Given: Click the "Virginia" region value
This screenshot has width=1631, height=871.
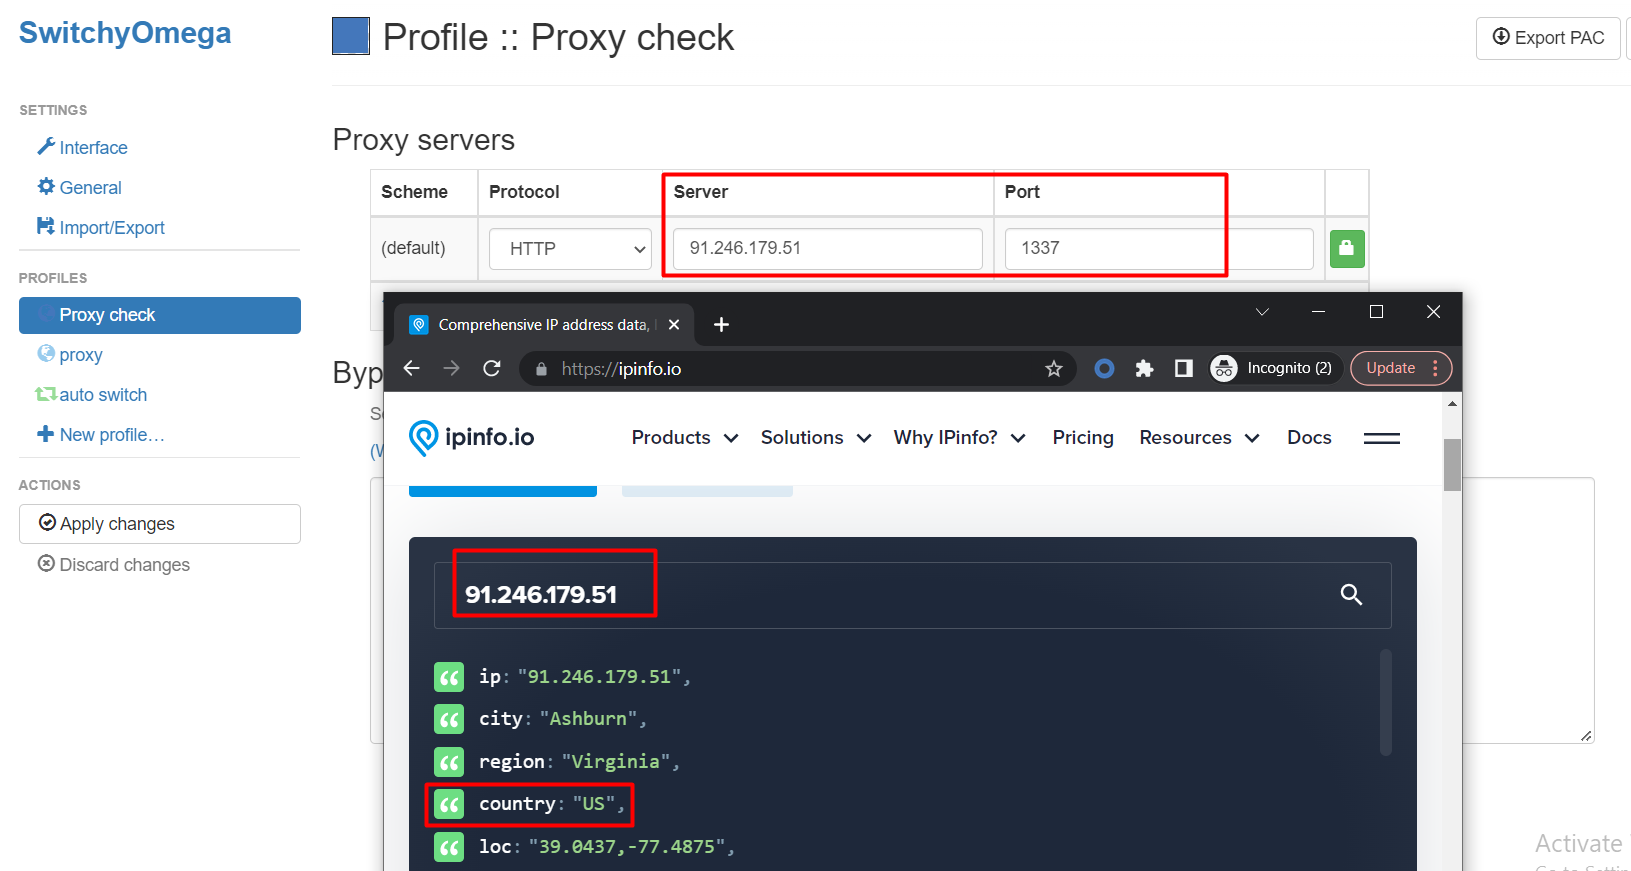Looking at the screenshot, I should coord(616,762).
